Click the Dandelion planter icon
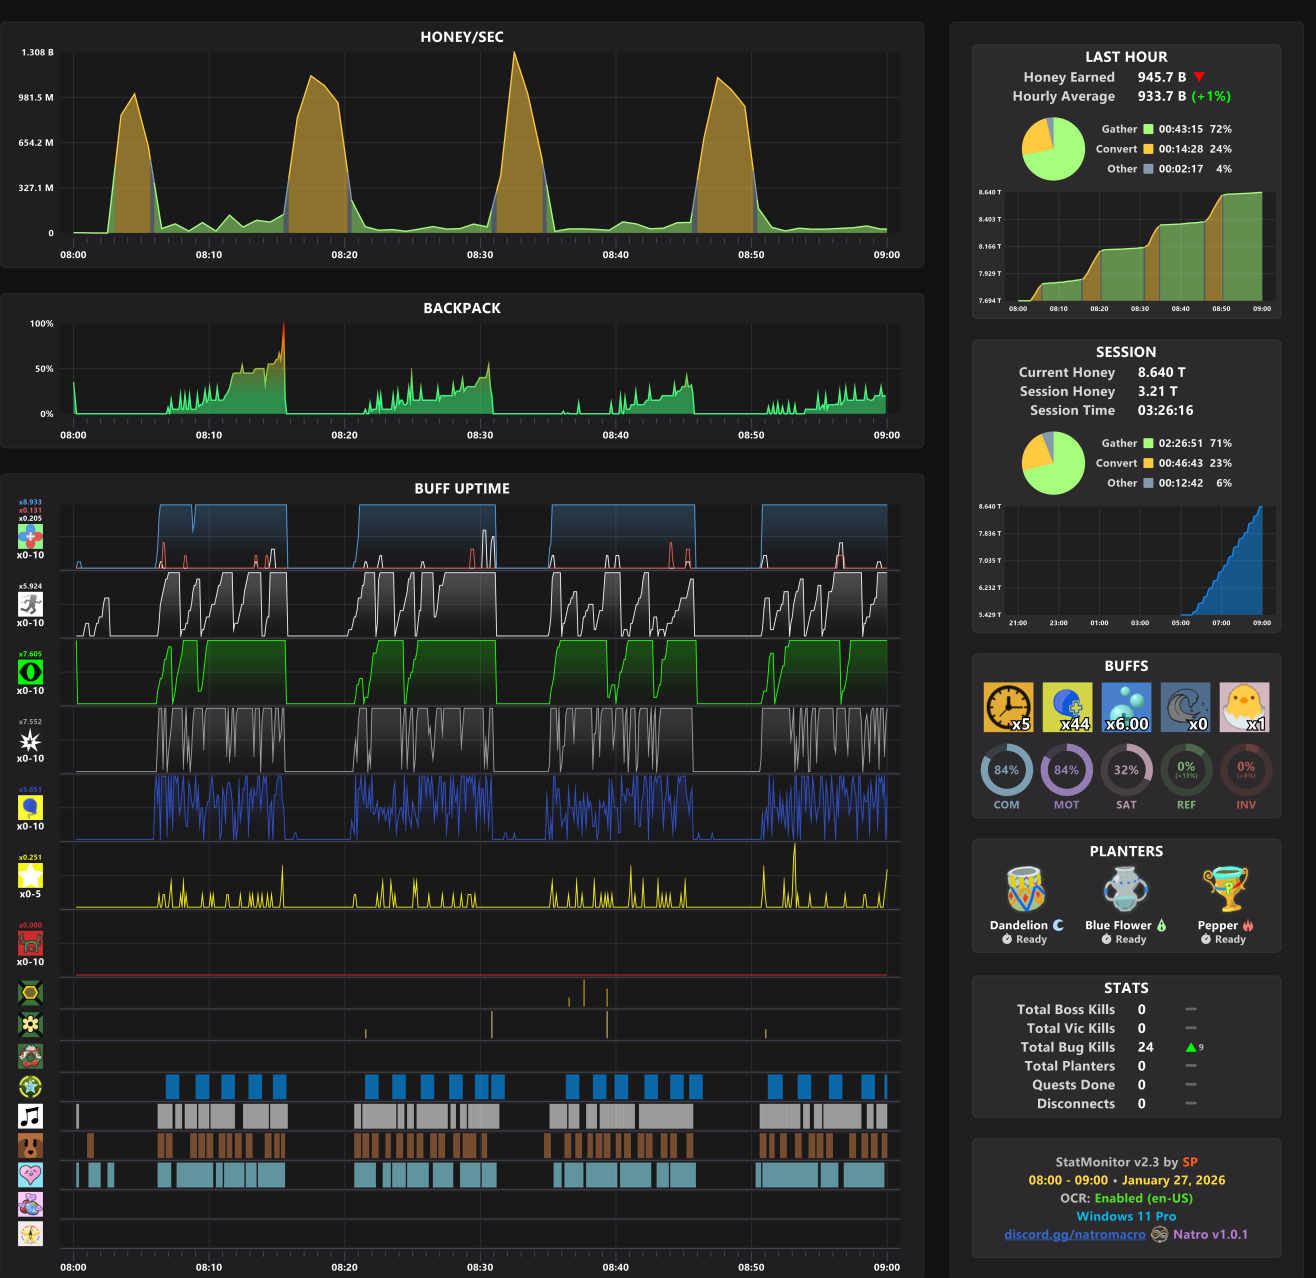Image resolution: width=1316 pixels, height=1278 pixels. (x=1024, y=889)
